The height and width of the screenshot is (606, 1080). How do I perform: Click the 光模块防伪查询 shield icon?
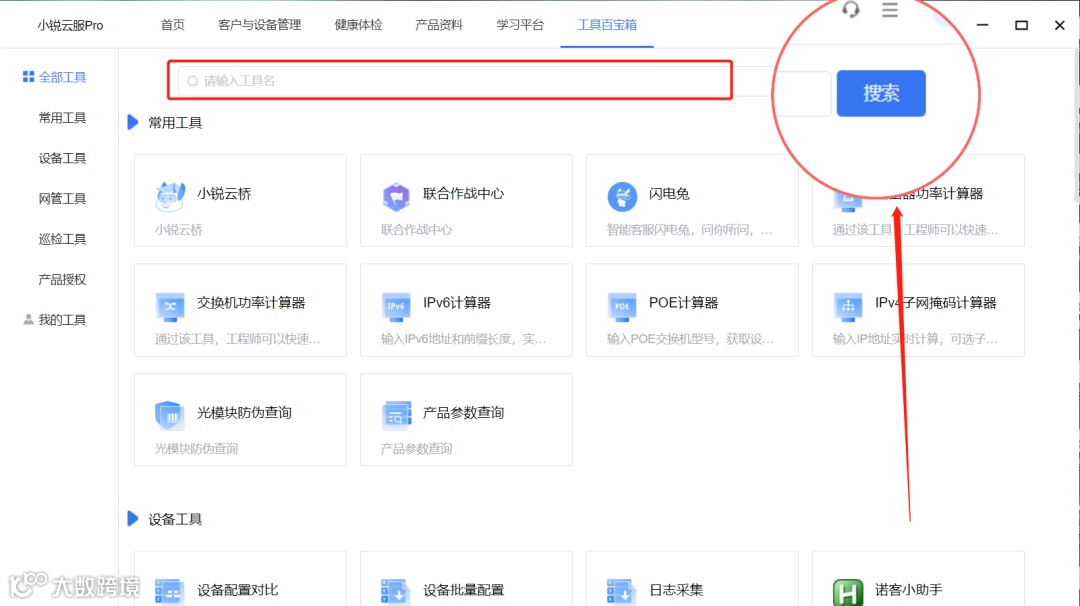point(169,415)
